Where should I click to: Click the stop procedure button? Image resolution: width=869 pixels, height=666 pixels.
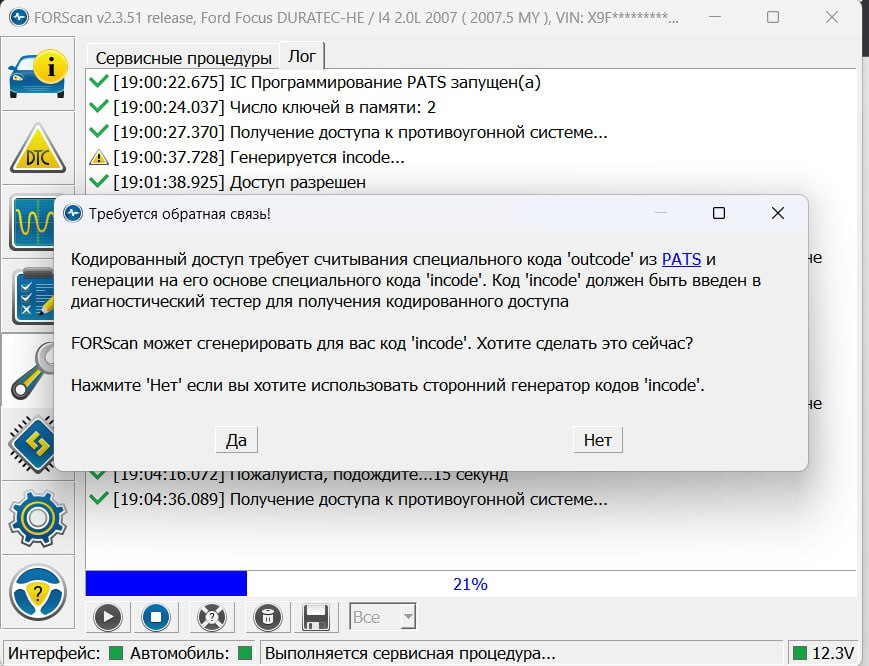point(156,617)
